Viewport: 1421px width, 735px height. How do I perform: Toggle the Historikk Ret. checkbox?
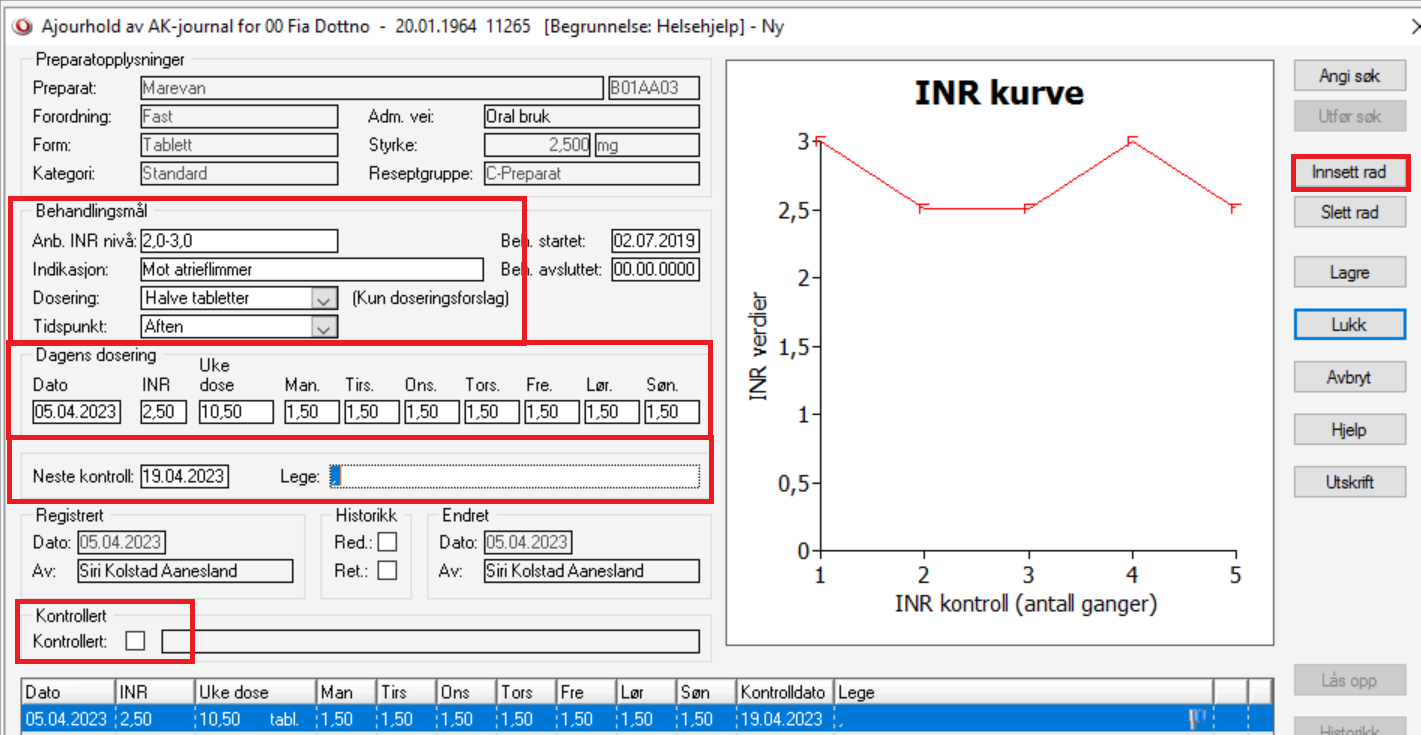coord(387,570)
